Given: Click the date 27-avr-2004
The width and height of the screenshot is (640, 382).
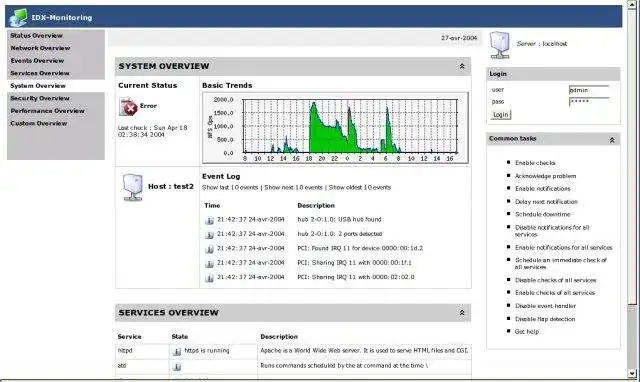Looking at the screenshot, I should click(x=459, y=38).
